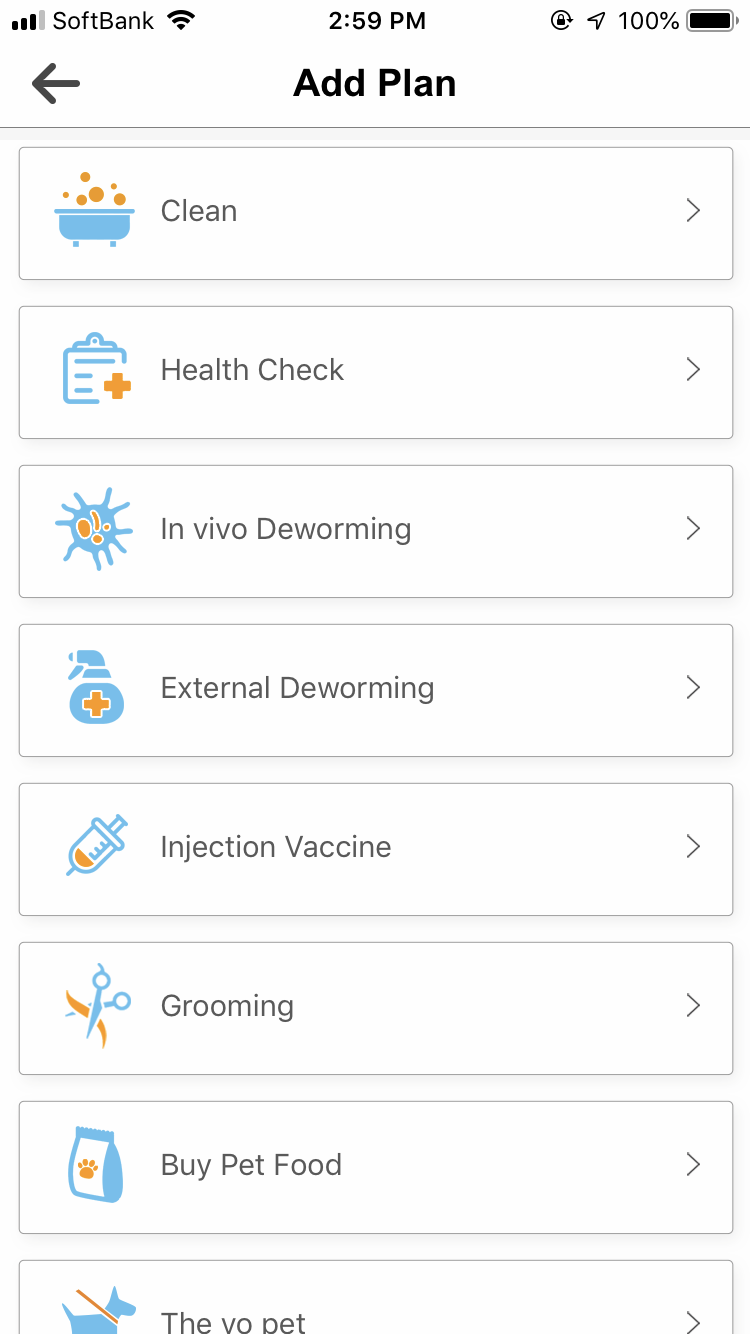Tap the Grooming scissors icon
This screenshot has width=750, height=1334.
pos(96,1005)
